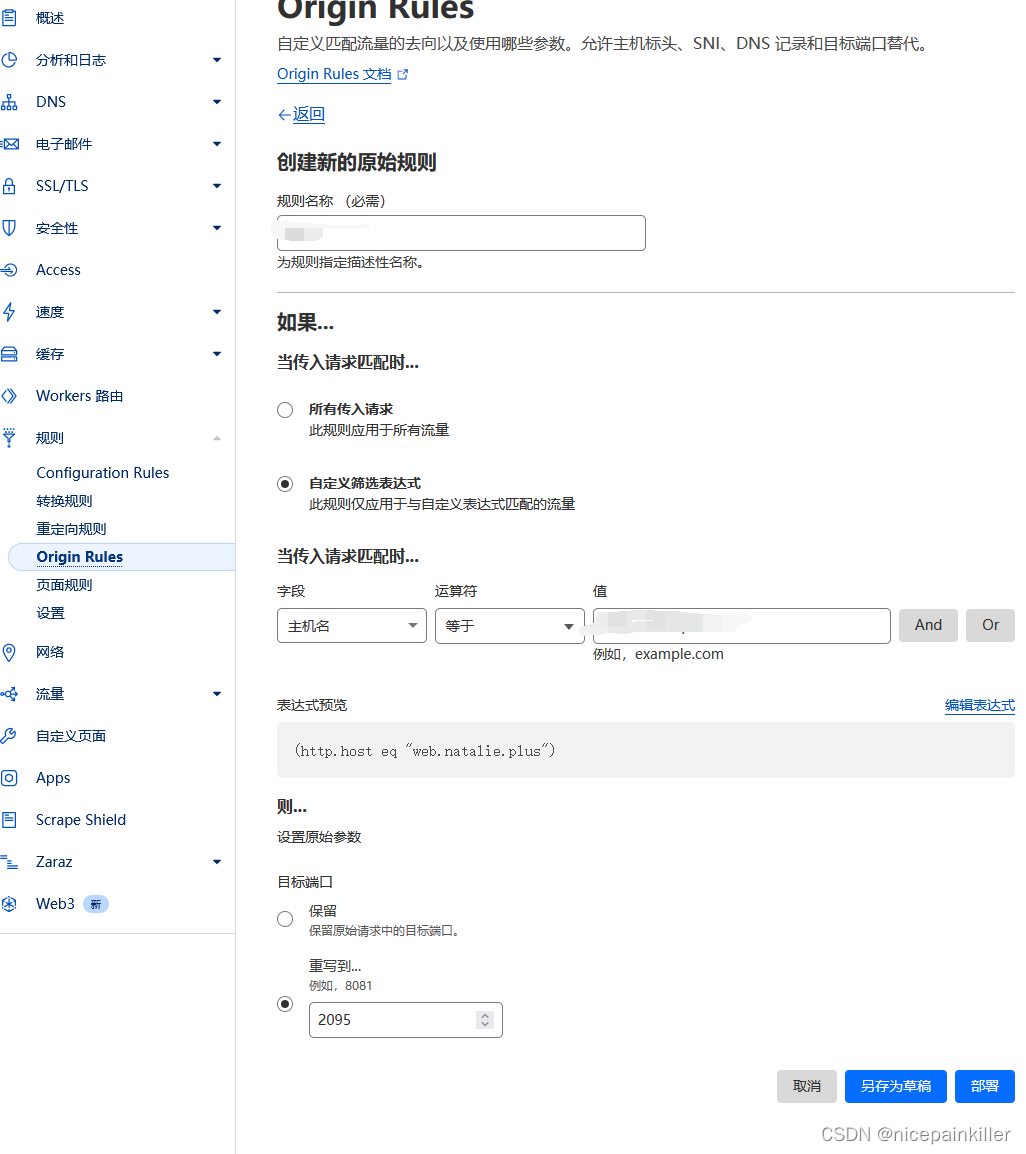Screen dimensions: 1026x1154
Task: Click the Web3 sidebar icon
Action: [x=11, y=903]
